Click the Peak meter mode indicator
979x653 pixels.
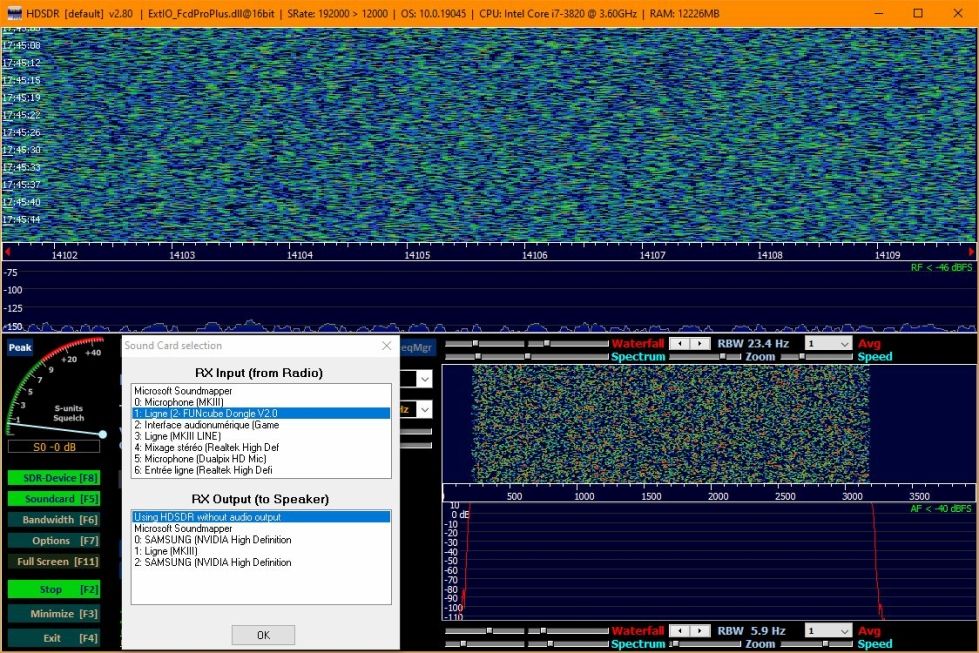pyautogui.click(x=20, y=348)
